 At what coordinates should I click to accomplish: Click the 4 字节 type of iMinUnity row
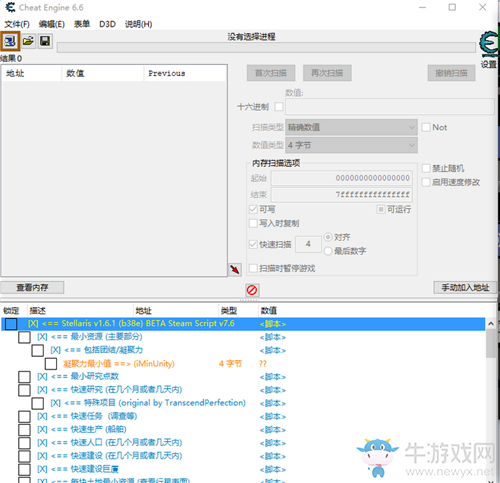230,364
